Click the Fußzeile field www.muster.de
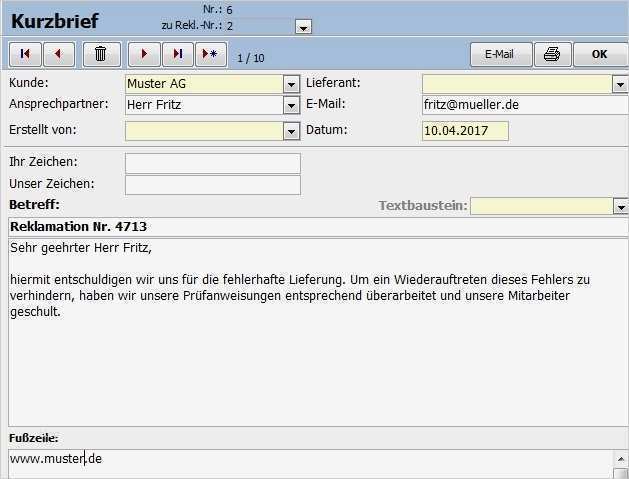Screen dimensions: 629x479 (x=311, y=463)
